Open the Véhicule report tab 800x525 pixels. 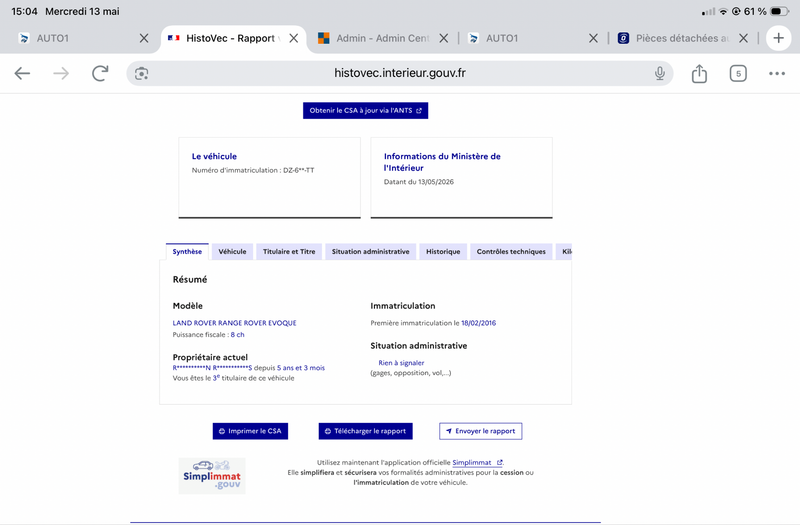click(232, 252)
